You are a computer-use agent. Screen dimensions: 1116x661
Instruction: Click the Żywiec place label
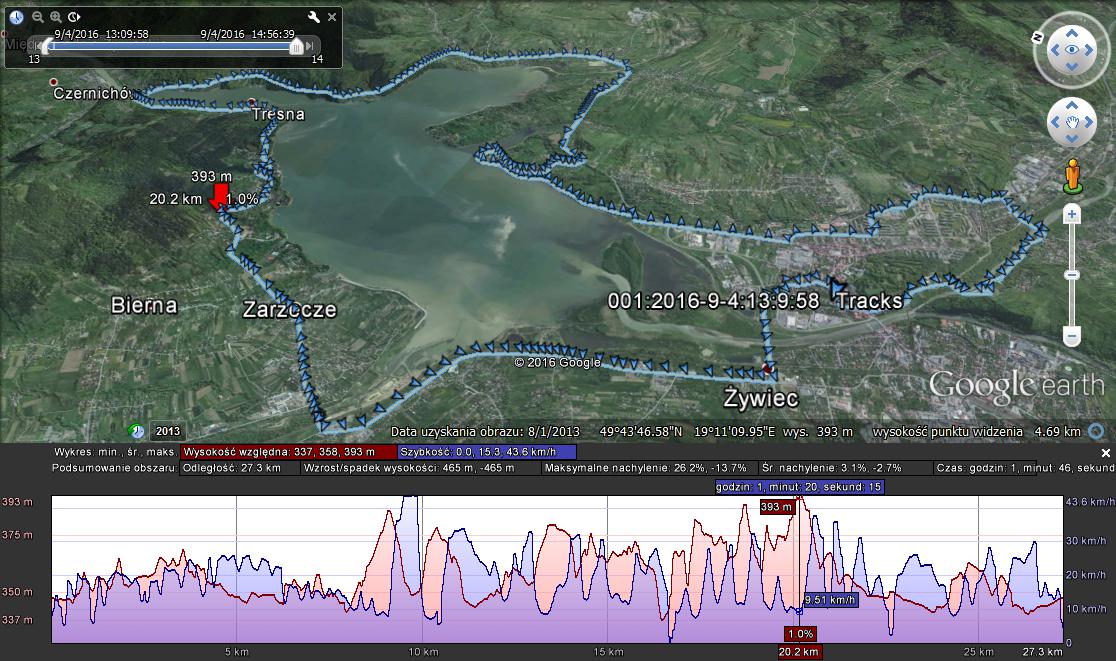(x=761, y=399)
